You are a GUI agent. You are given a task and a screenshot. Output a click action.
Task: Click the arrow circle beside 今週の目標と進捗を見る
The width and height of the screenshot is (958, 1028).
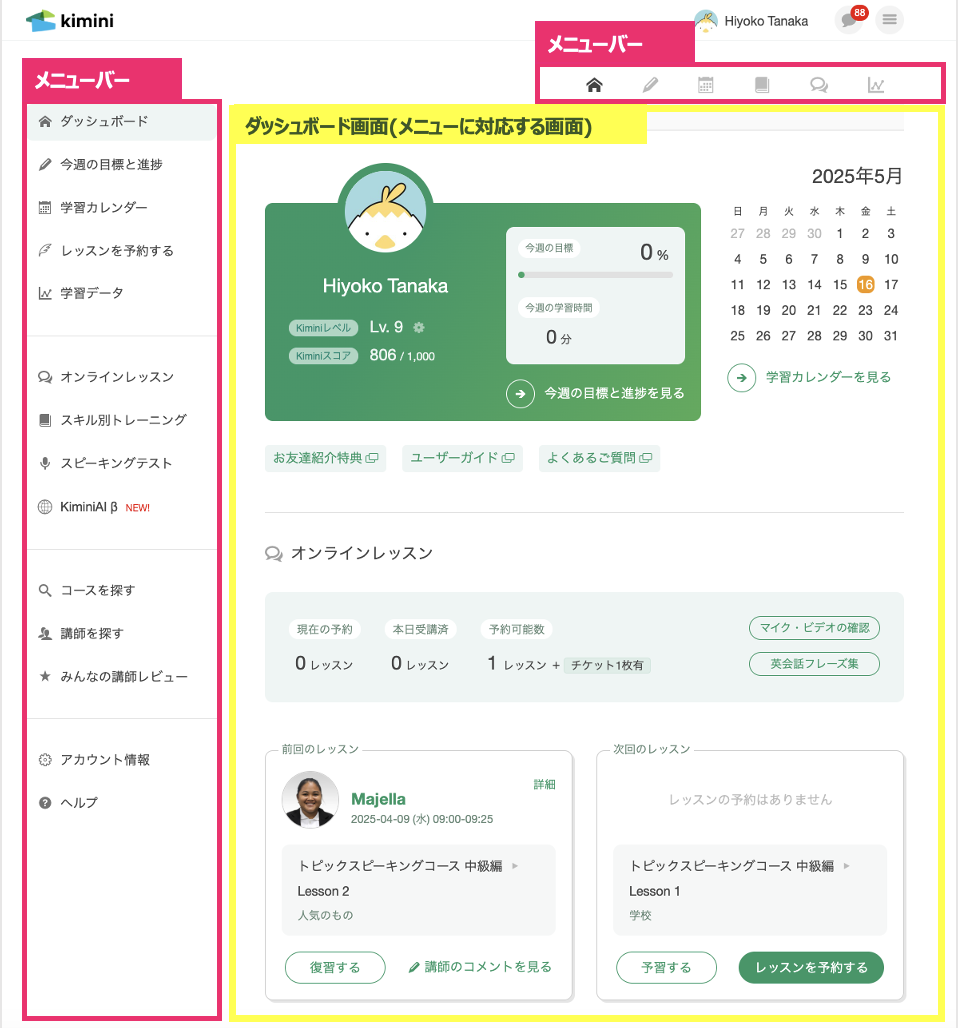(x=520, y=393)
